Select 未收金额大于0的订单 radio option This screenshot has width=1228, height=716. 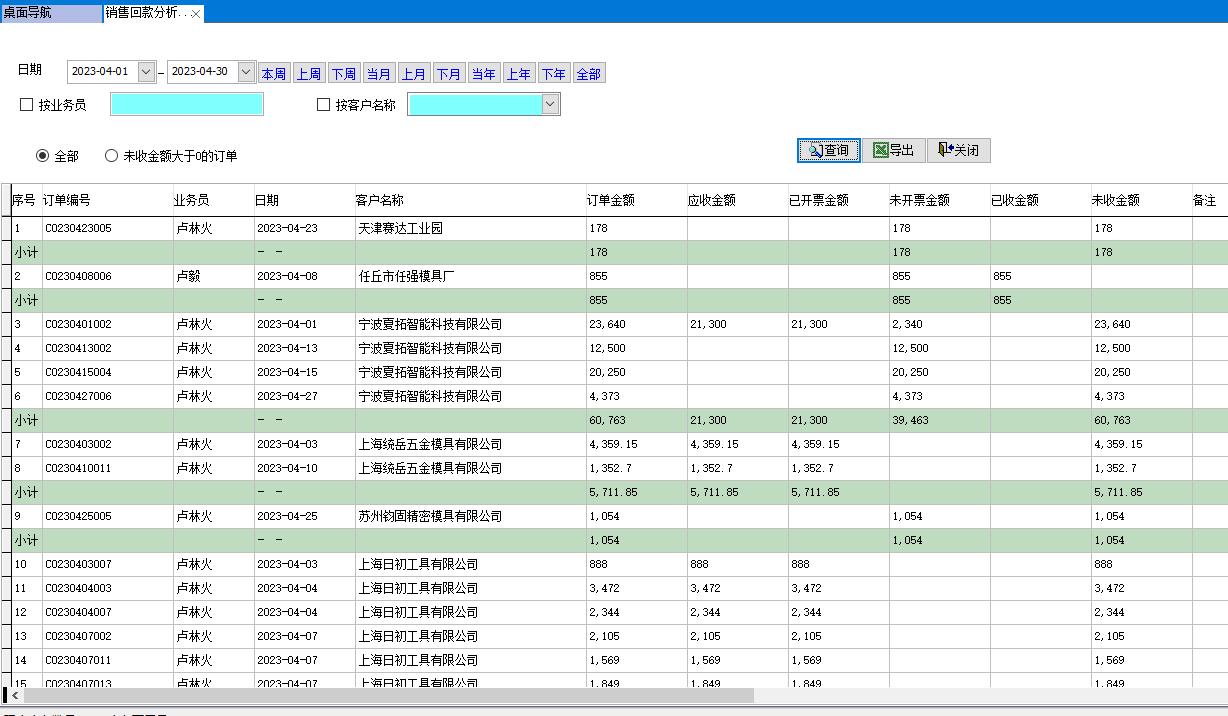tap(112, 156)
